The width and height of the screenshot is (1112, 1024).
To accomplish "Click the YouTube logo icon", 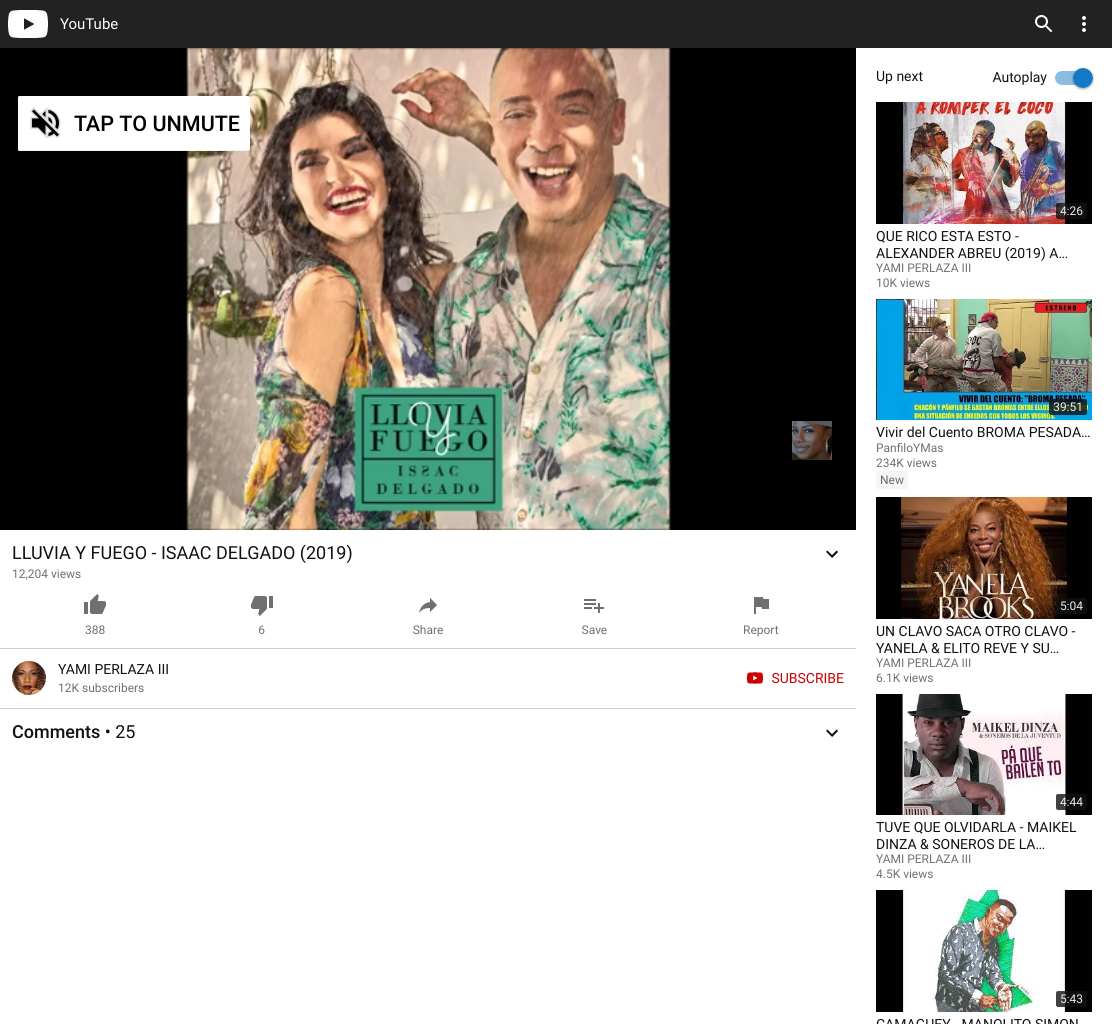I will tap(28, 23).
